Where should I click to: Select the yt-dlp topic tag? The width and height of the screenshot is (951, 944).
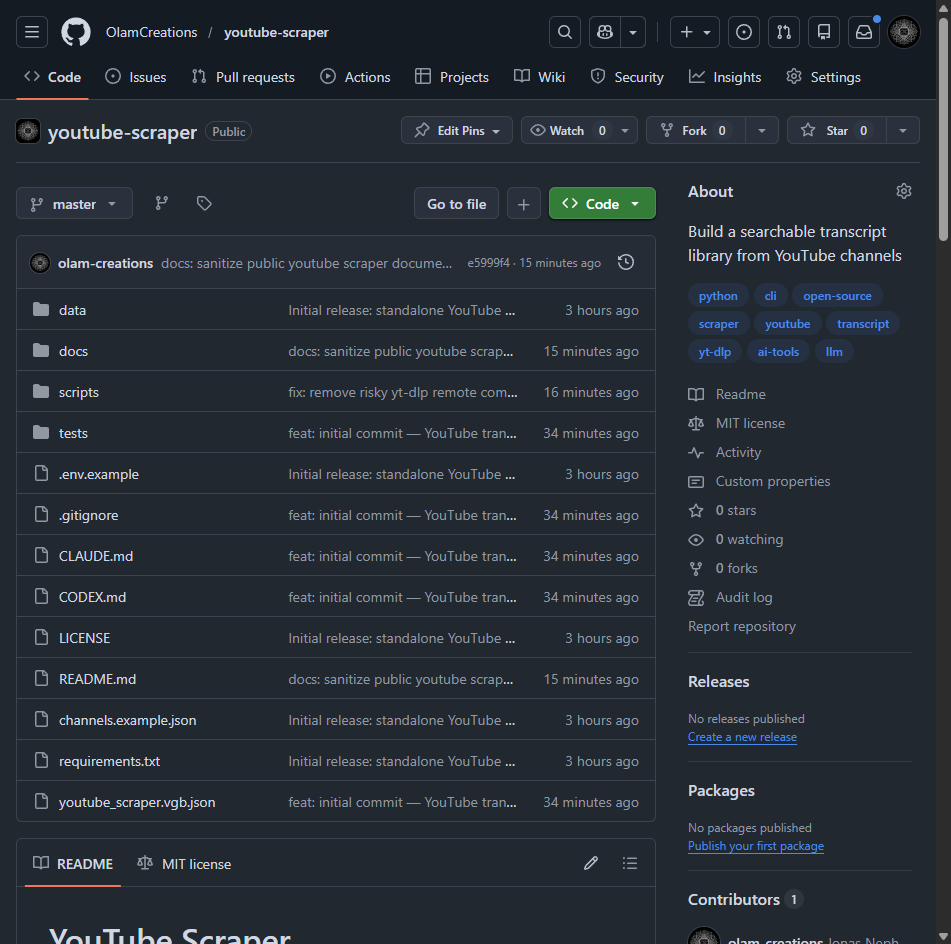(x=714, y=351)
